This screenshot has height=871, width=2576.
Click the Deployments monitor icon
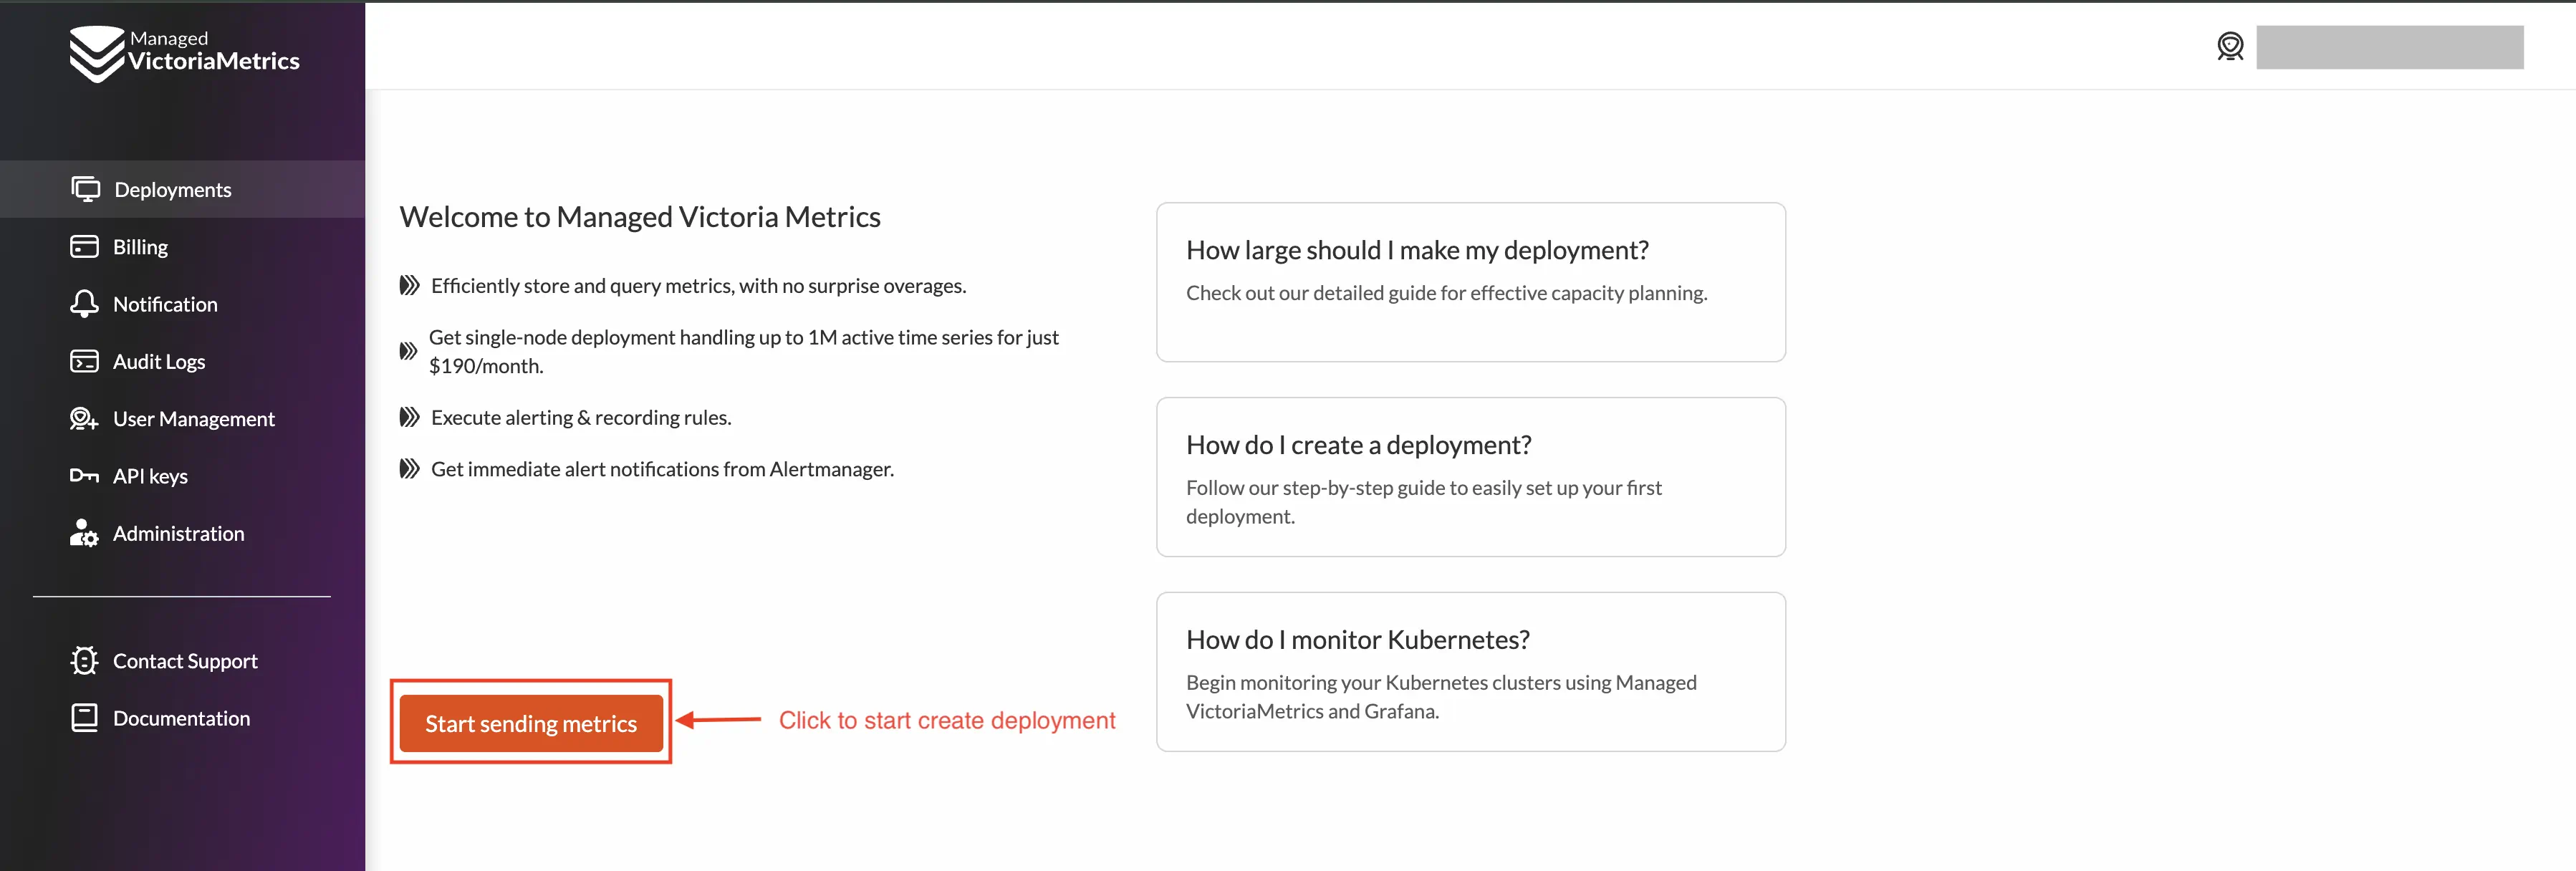(x=86, y=189)
